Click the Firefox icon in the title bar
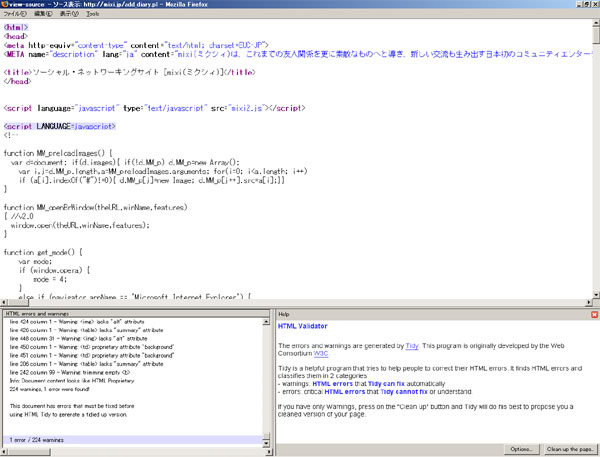600x457 pixels. point(5,4)
